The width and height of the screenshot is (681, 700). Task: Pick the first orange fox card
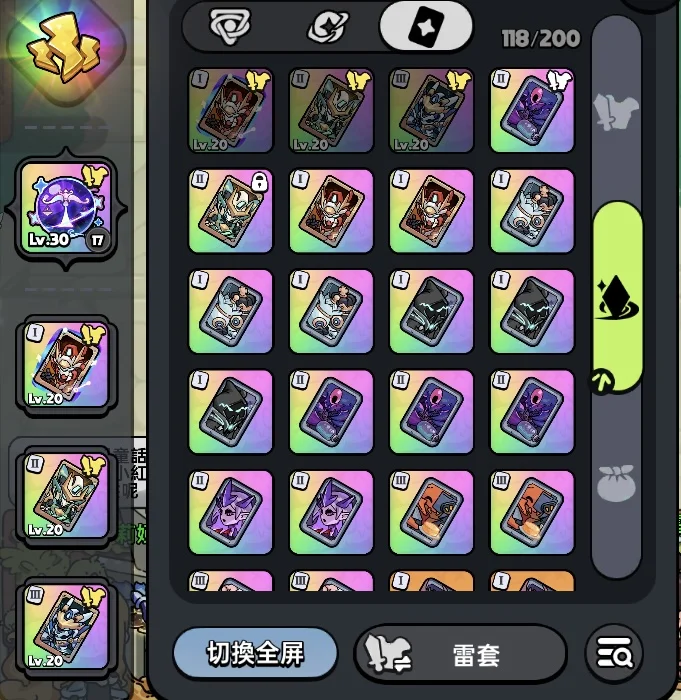(431, 512)
